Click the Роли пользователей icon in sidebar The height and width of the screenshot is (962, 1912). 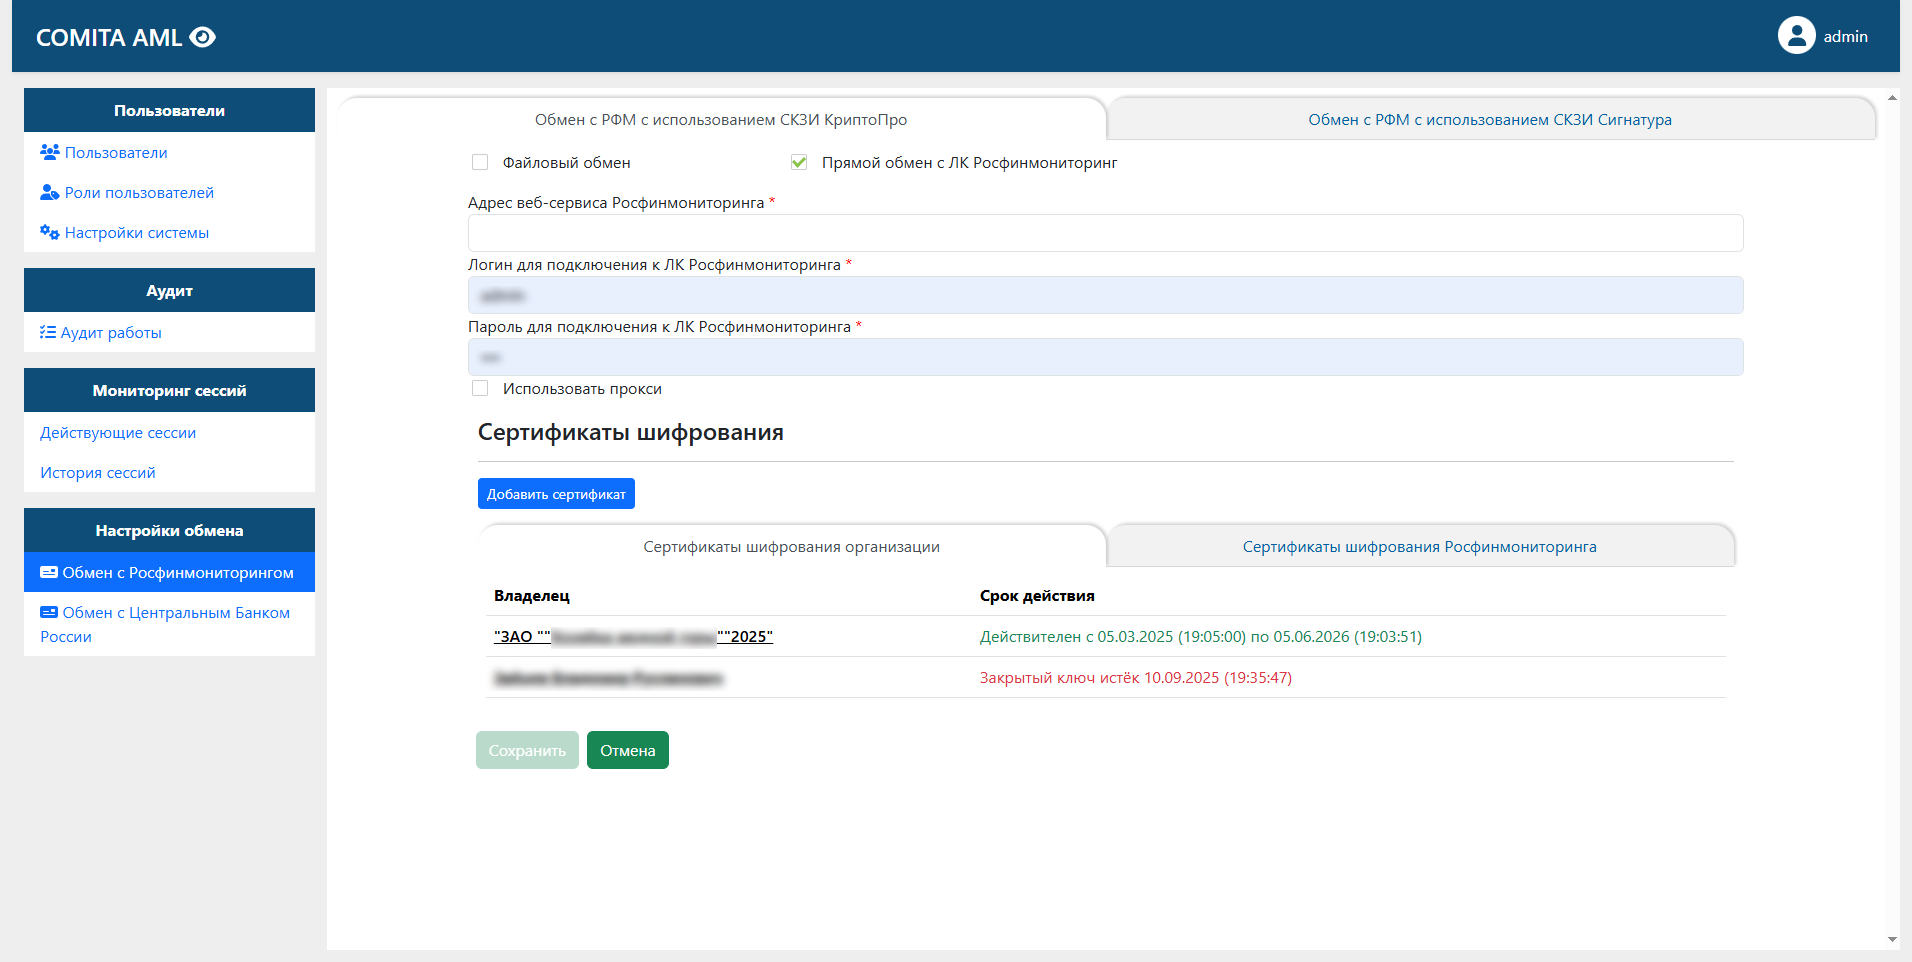point(49,192)
